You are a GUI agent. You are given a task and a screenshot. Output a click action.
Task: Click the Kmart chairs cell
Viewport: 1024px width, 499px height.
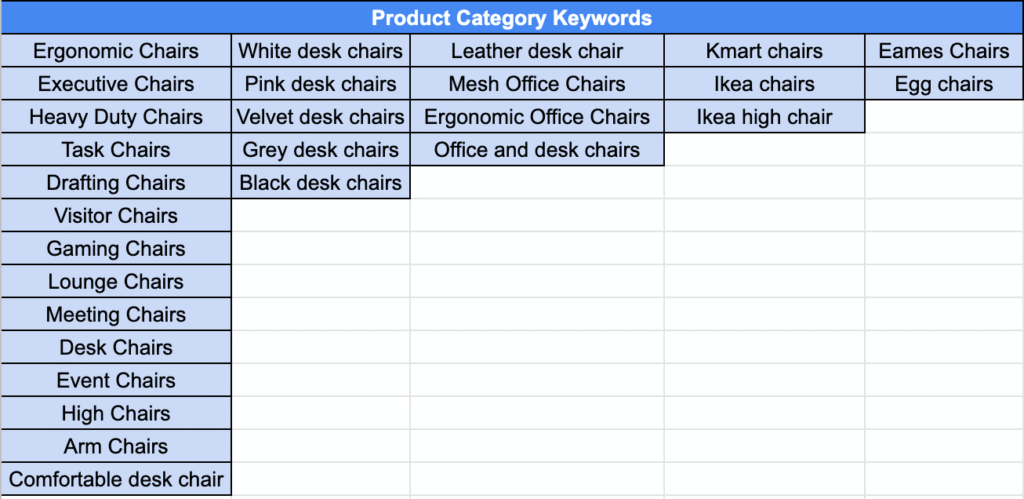pos(764,51)
